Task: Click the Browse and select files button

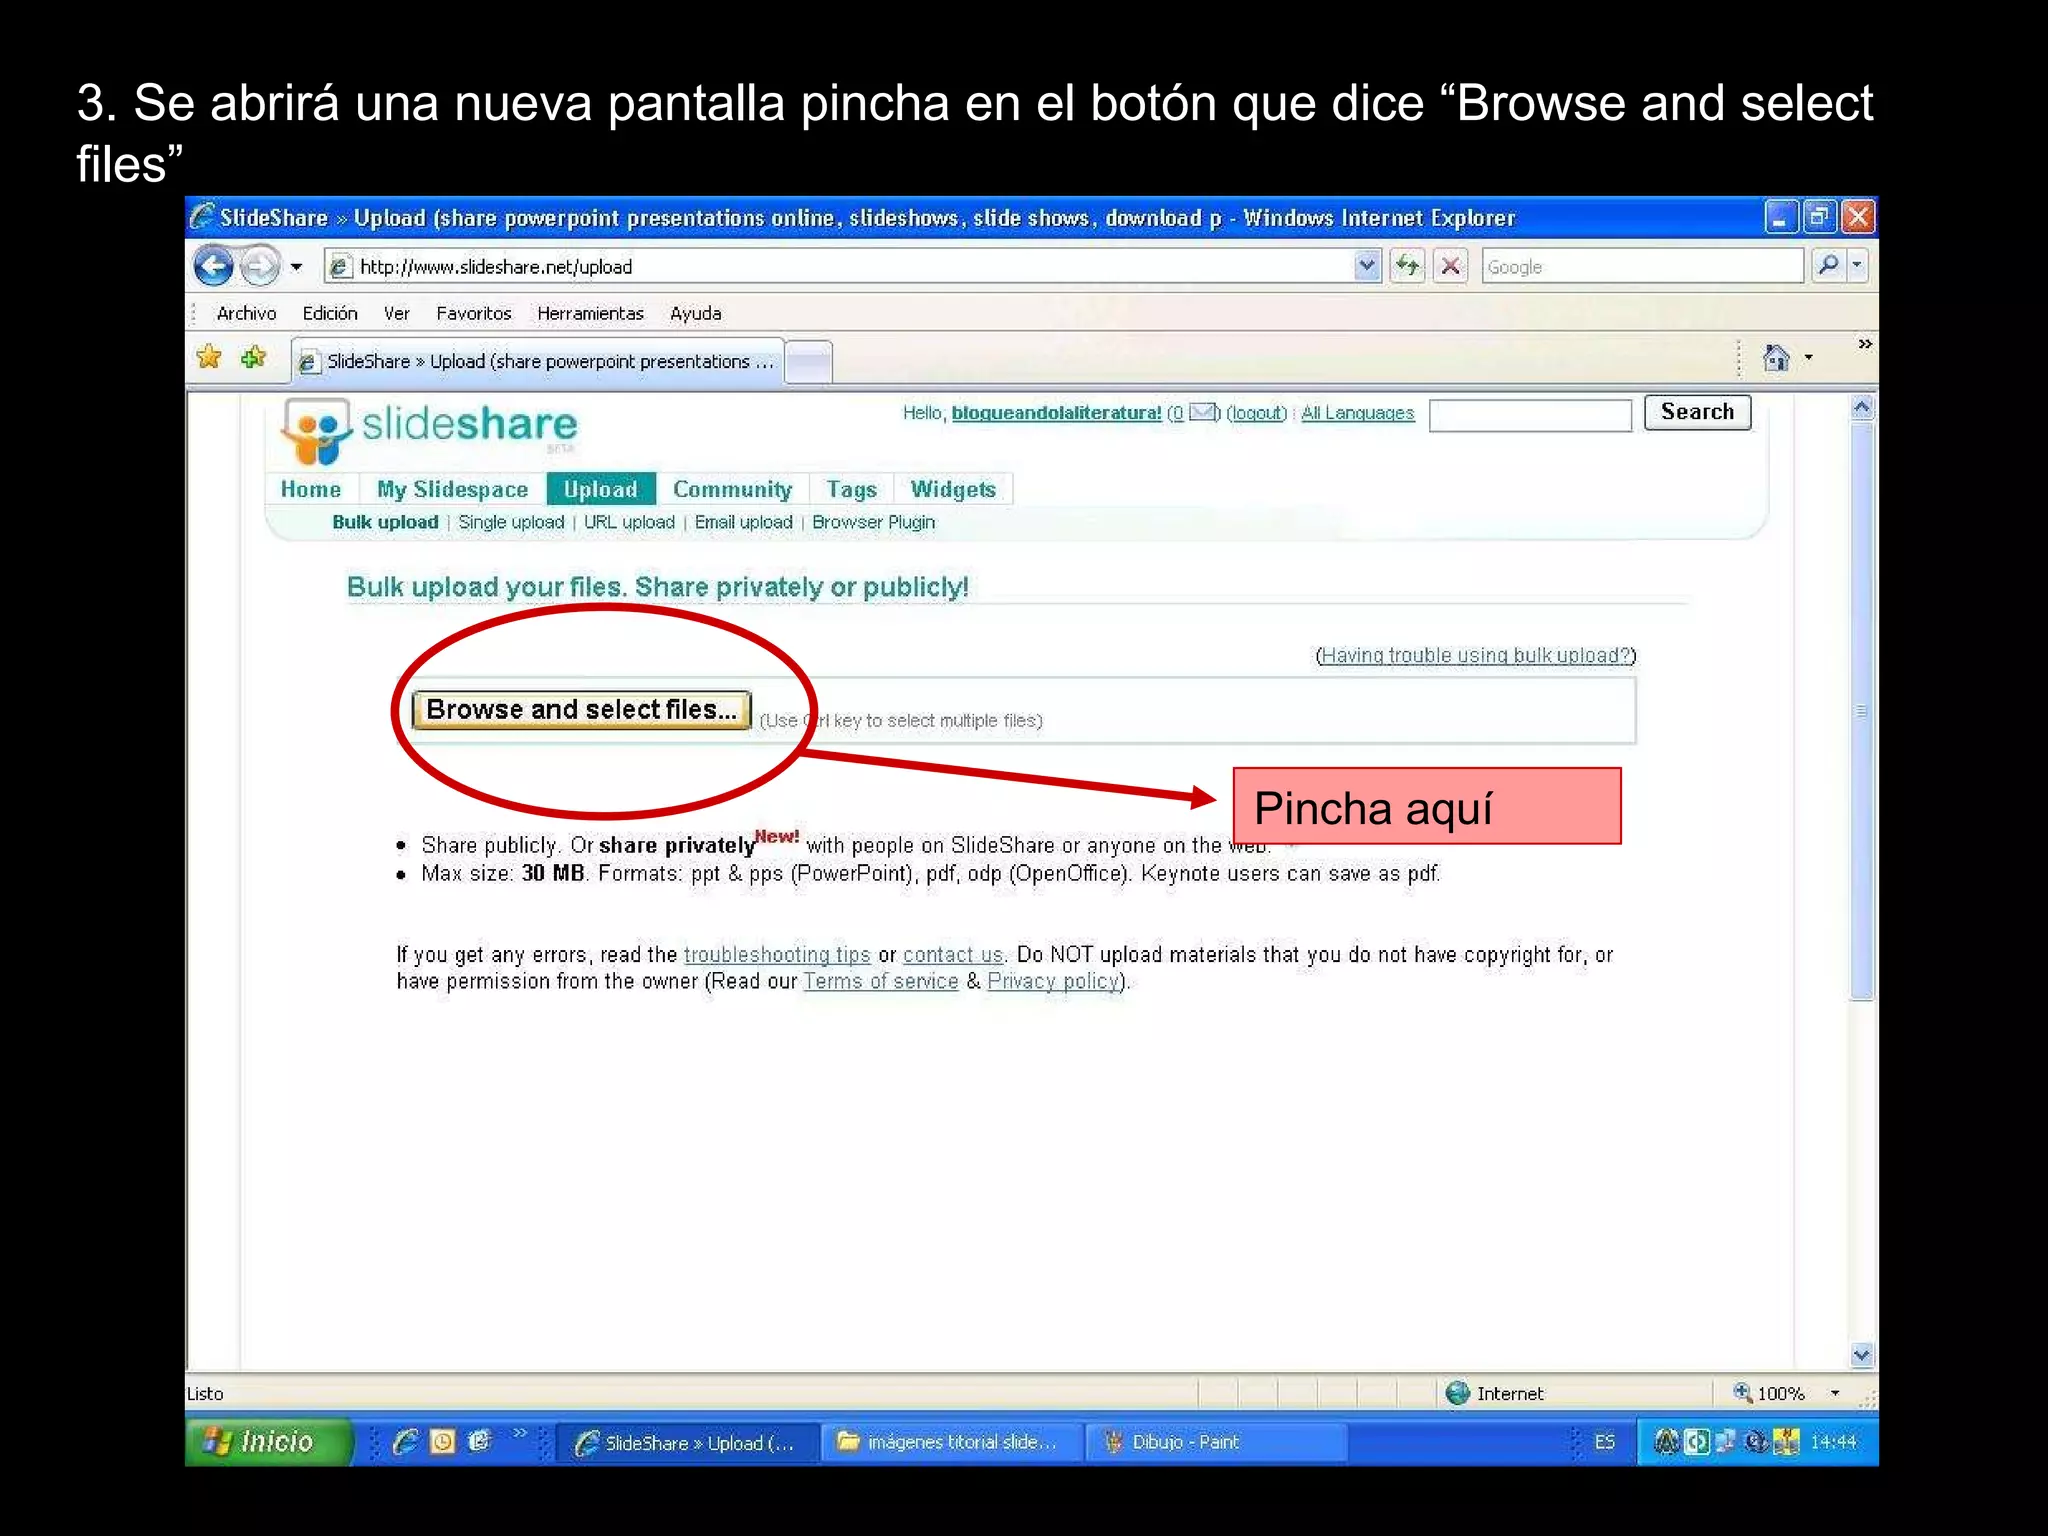Action: click(x=581, y=710)
